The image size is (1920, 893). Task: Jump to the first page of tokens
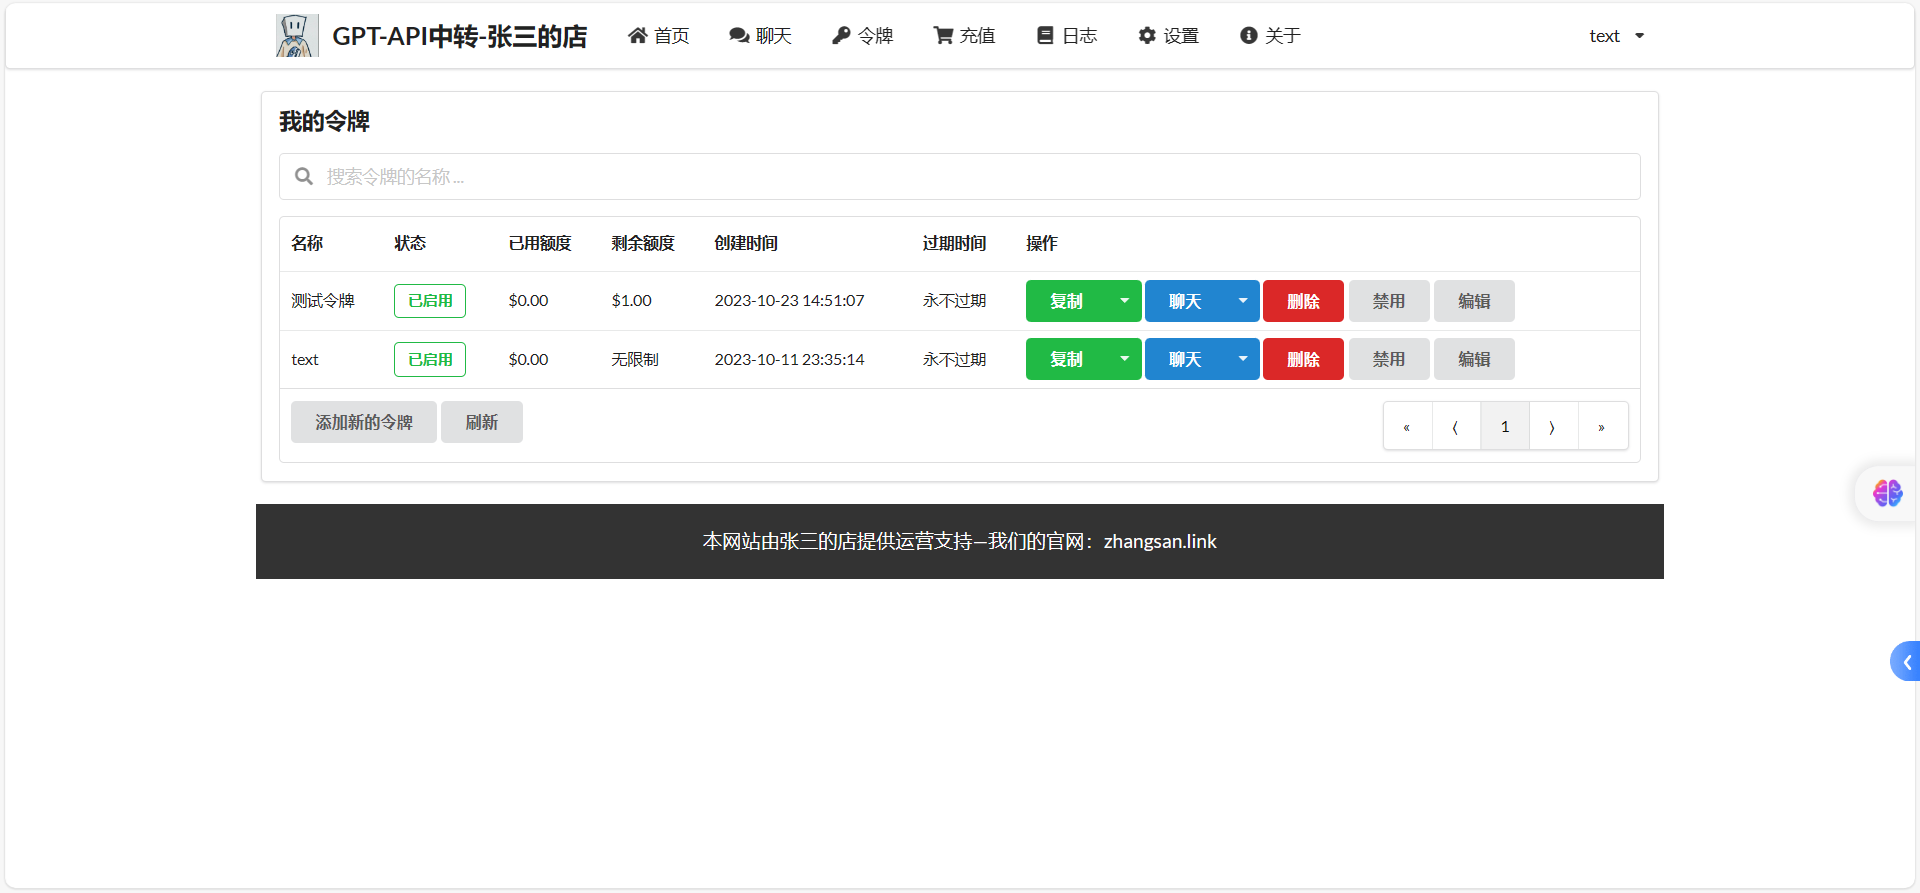point(1407,426)
